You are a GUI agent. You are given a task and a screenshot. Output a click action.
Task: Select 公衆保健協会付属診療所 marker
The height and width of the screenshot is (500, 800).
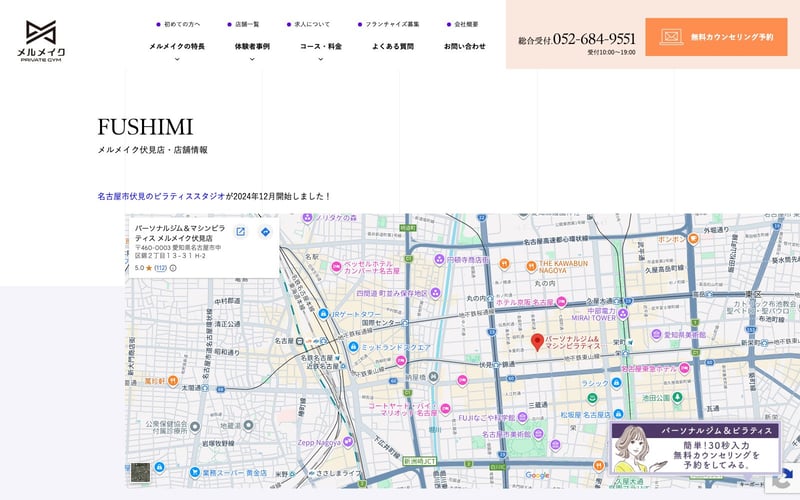(x=195, y=427)
